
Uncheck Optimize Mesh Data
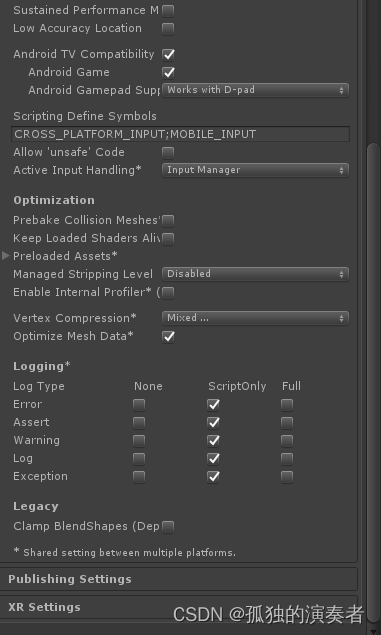[168, 337]
